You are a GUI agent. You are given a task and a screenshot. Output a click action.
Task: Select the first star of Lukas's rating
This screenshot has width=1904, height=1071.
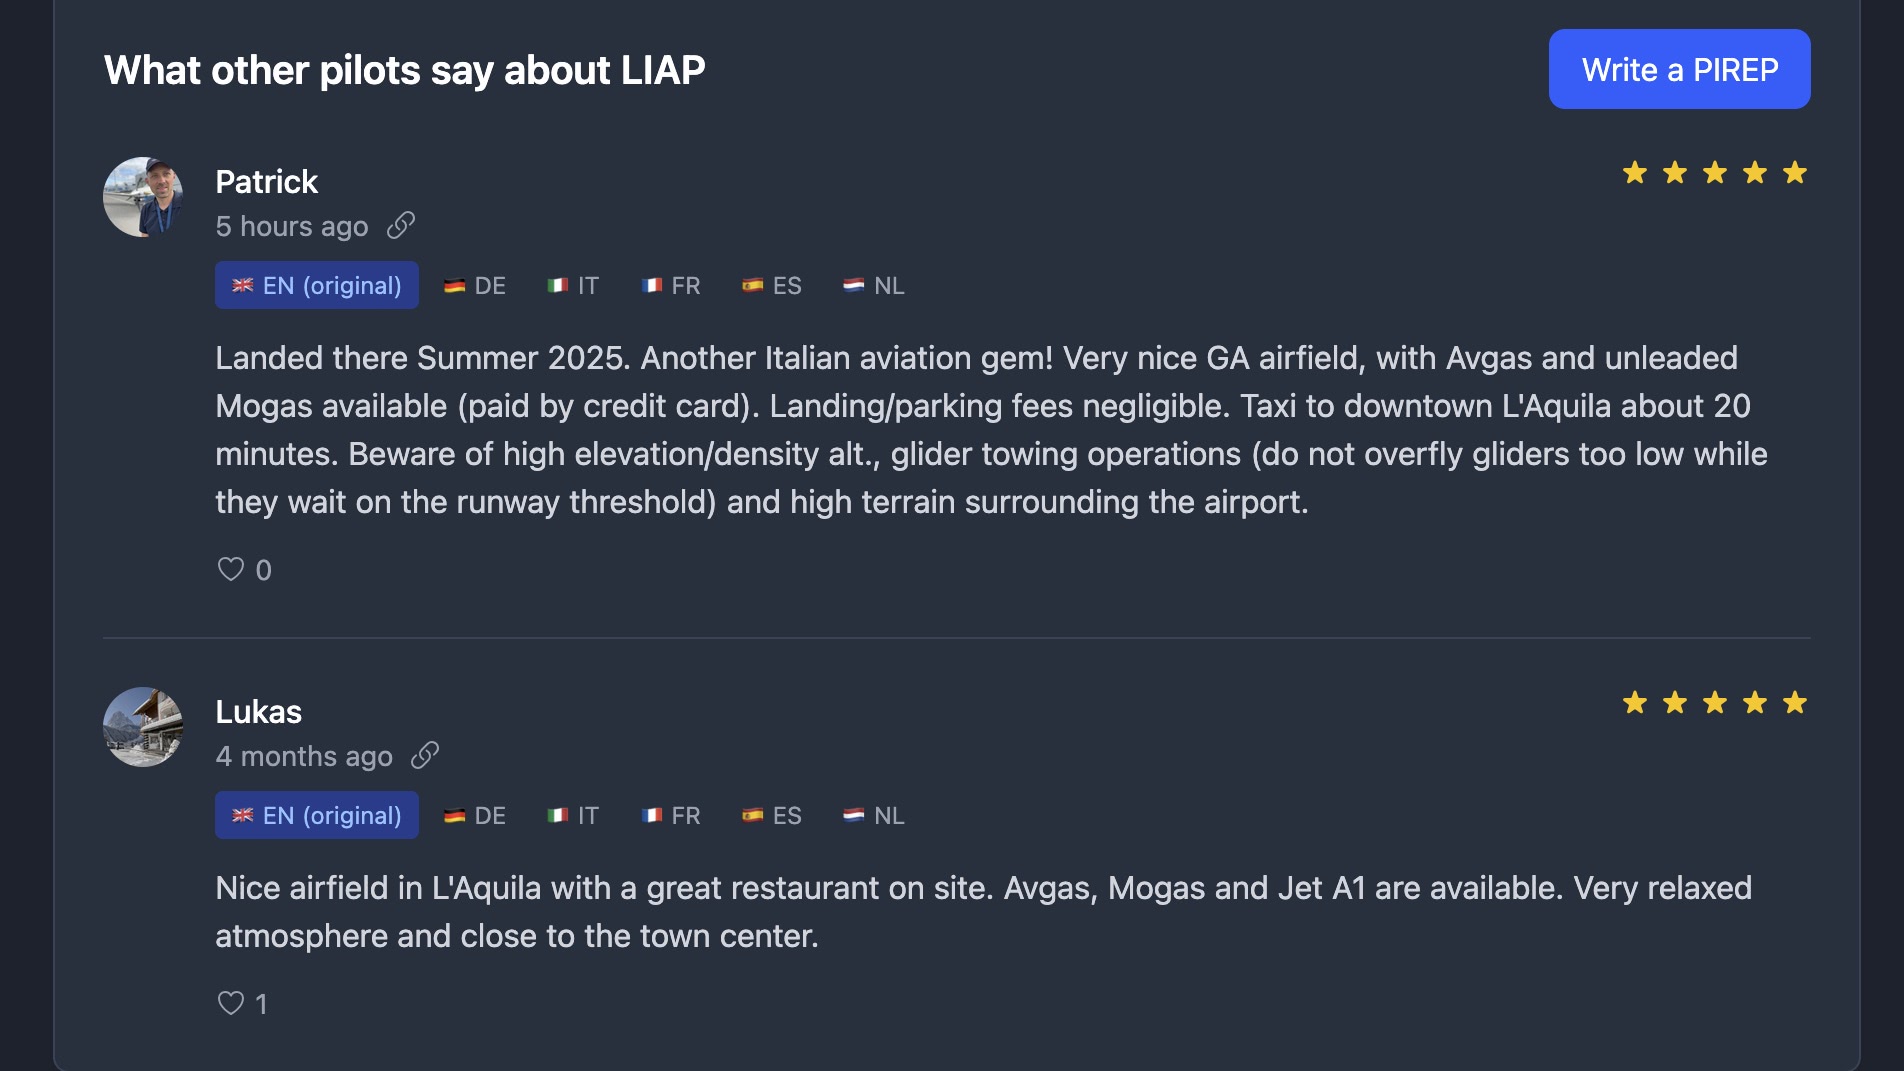click(x=1634, y=702)
